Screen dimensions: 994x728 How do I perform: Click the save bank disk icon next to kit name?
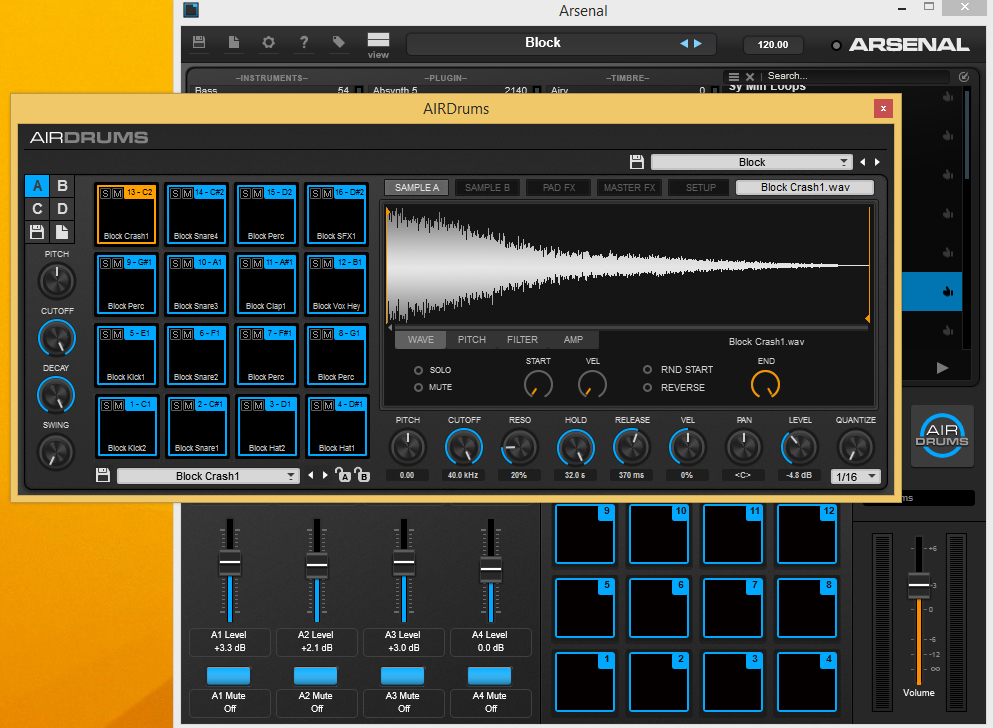pos(103,476)
